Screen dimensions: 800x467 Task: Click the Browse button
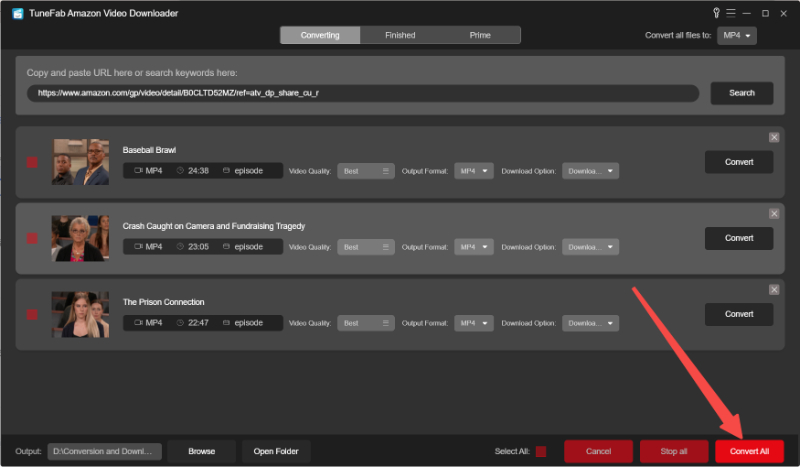coord(202,451)
